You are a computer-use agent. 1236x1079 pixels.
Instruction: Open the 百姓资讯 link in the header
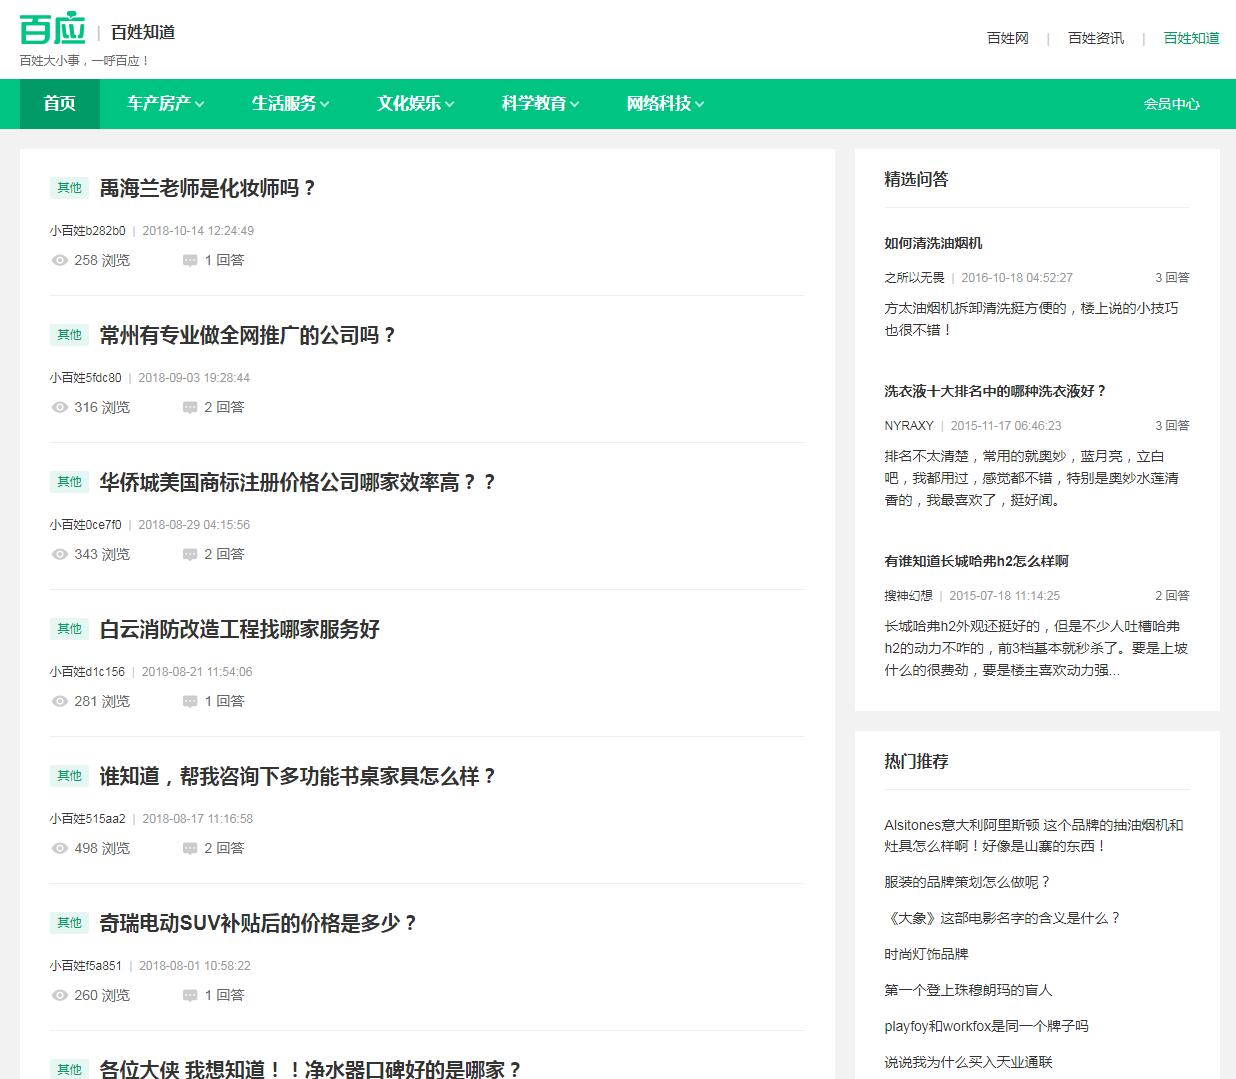click(1095, 38)
